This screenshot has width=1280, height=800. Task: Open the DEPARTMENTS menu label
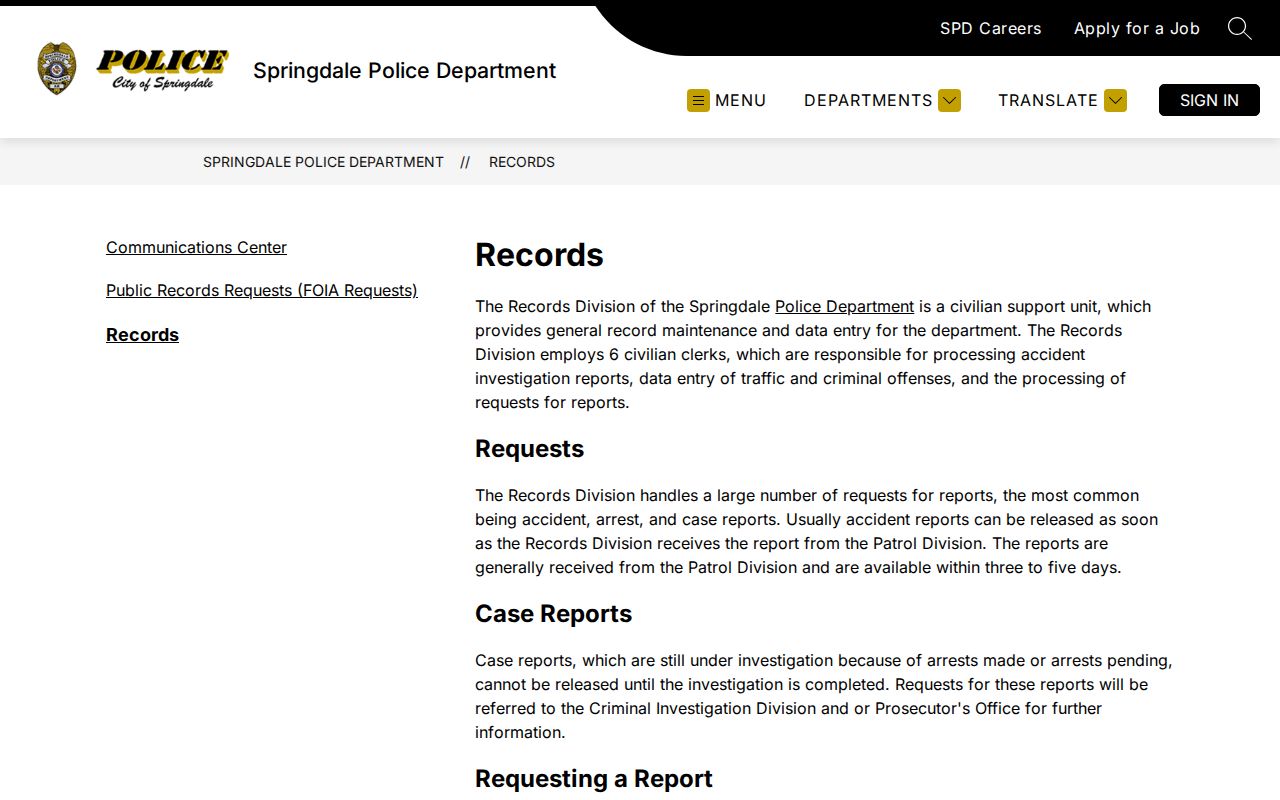(868, 100)
